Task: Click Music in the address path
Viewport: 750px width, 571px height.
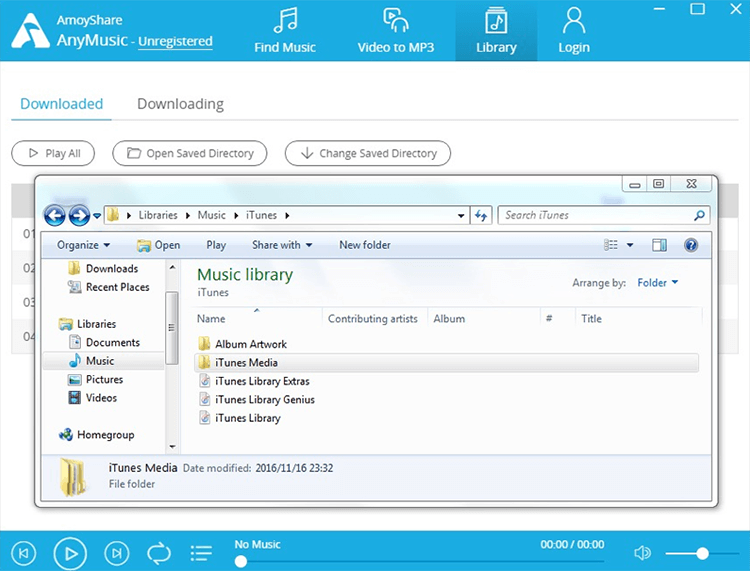Action: 211,215
